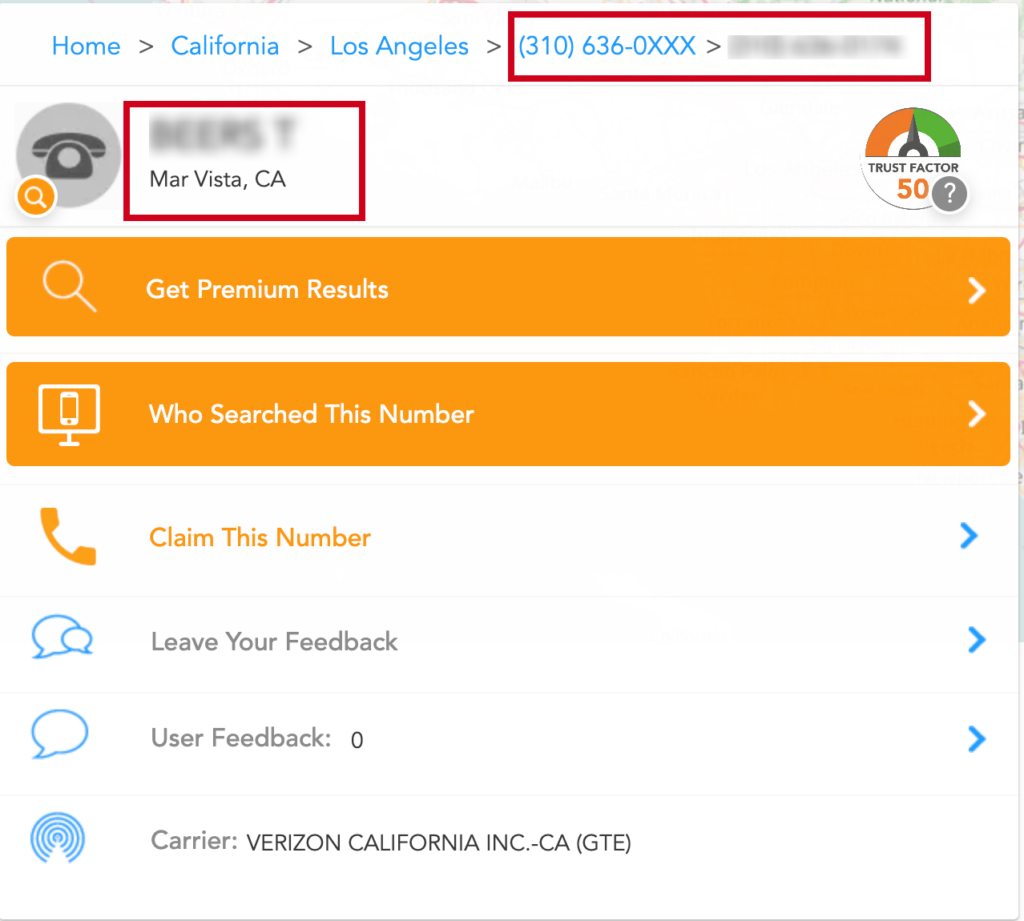Click the orange phone handset icon
1024x921 pixels.
tap(68, 536)
